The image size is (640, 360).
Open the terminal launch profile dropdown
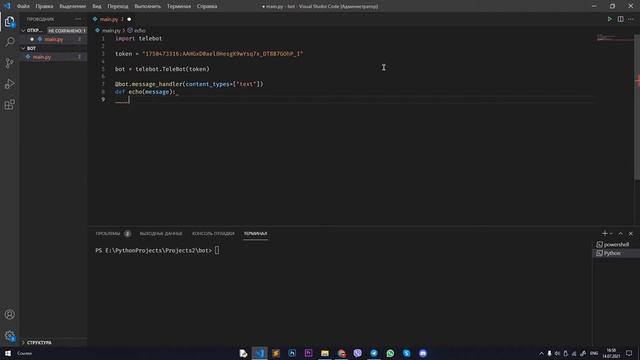click(611, 233)
